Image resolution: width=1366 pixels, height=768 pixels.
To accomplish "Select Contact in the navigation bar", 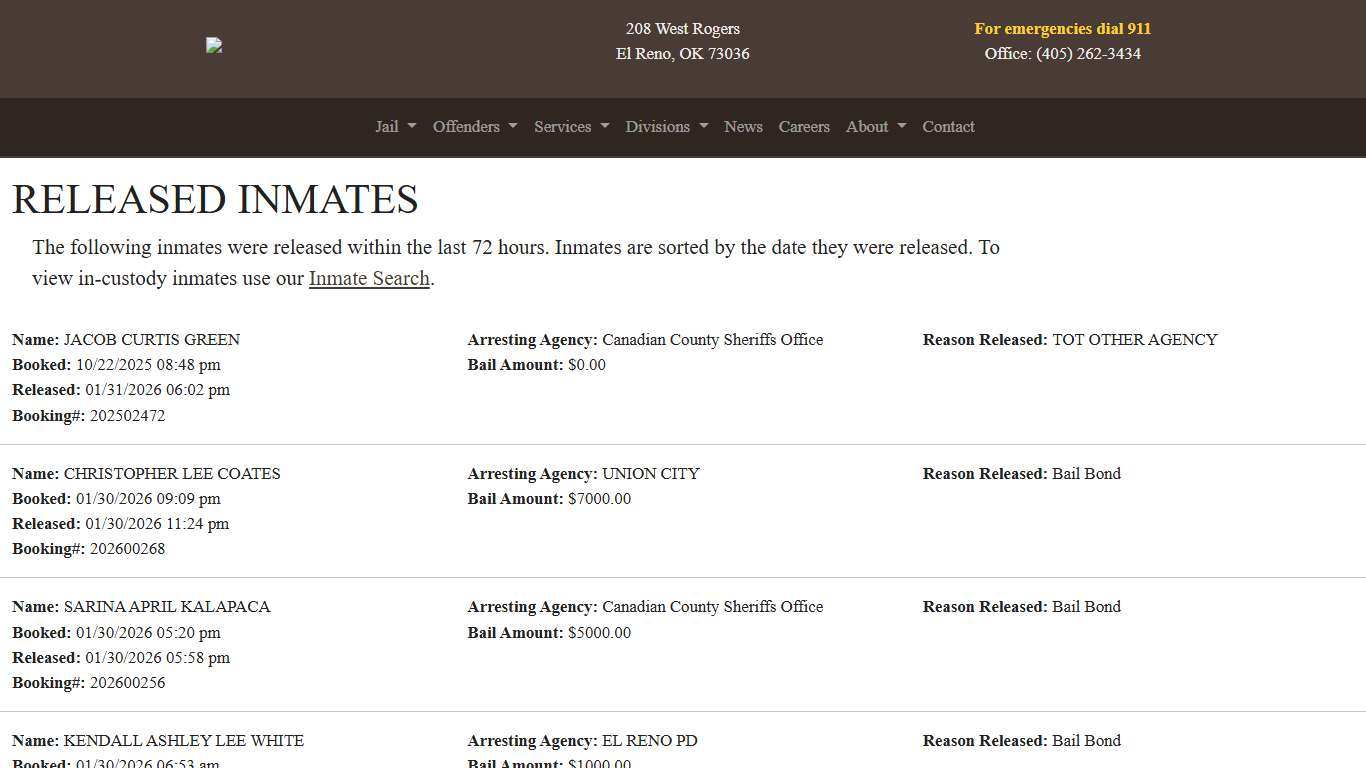I will click(x=948, y=127).
